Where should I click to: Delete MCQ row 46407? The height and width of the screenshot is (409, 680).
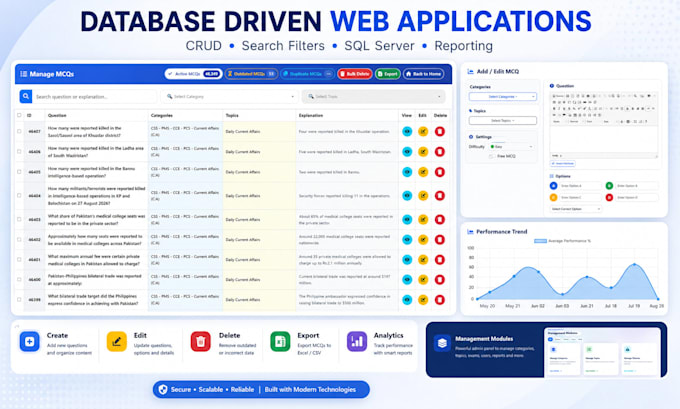click(x=440, y=131)
